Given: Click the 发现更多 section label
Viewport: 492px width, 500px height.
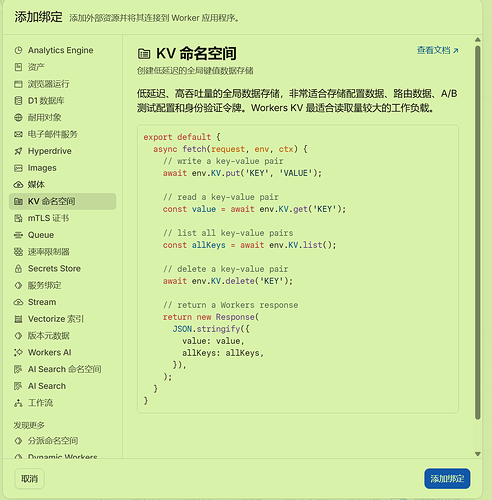Looking at the screenshot, I should [29, 425].
